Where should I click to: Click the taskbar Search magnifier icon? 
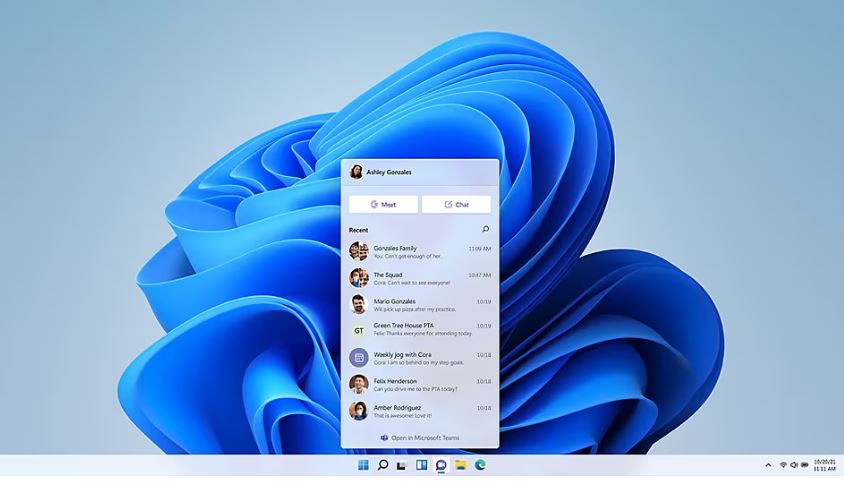coord(383,465)
